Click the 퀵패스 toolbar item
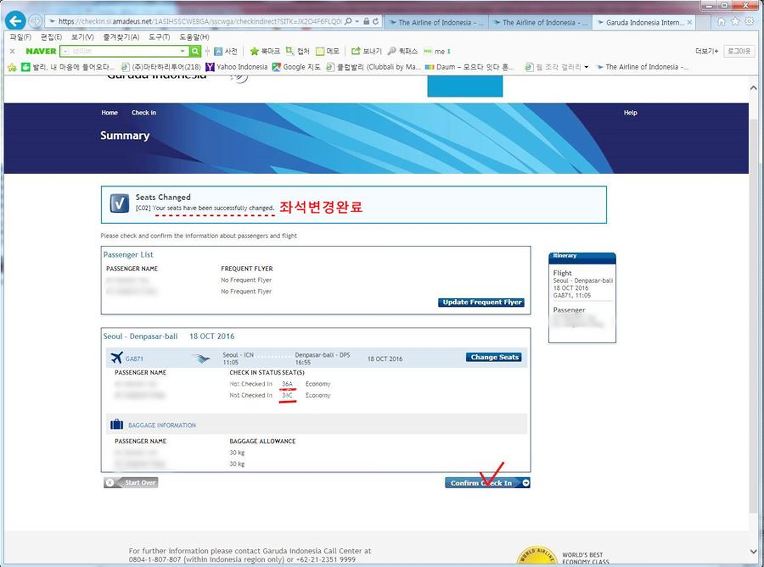 tap(403, 51)
